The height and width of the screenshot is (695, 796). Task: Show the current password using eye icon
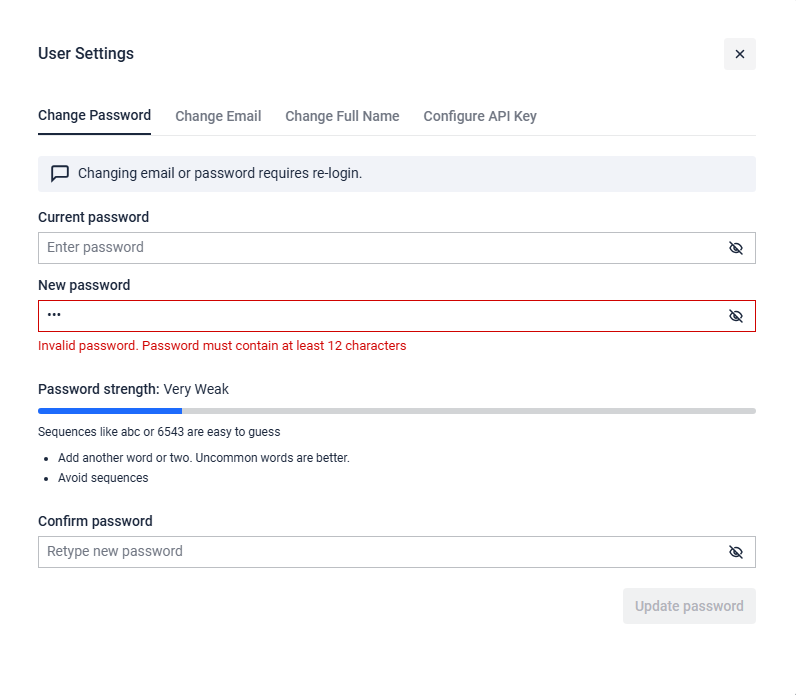point(736,248)
